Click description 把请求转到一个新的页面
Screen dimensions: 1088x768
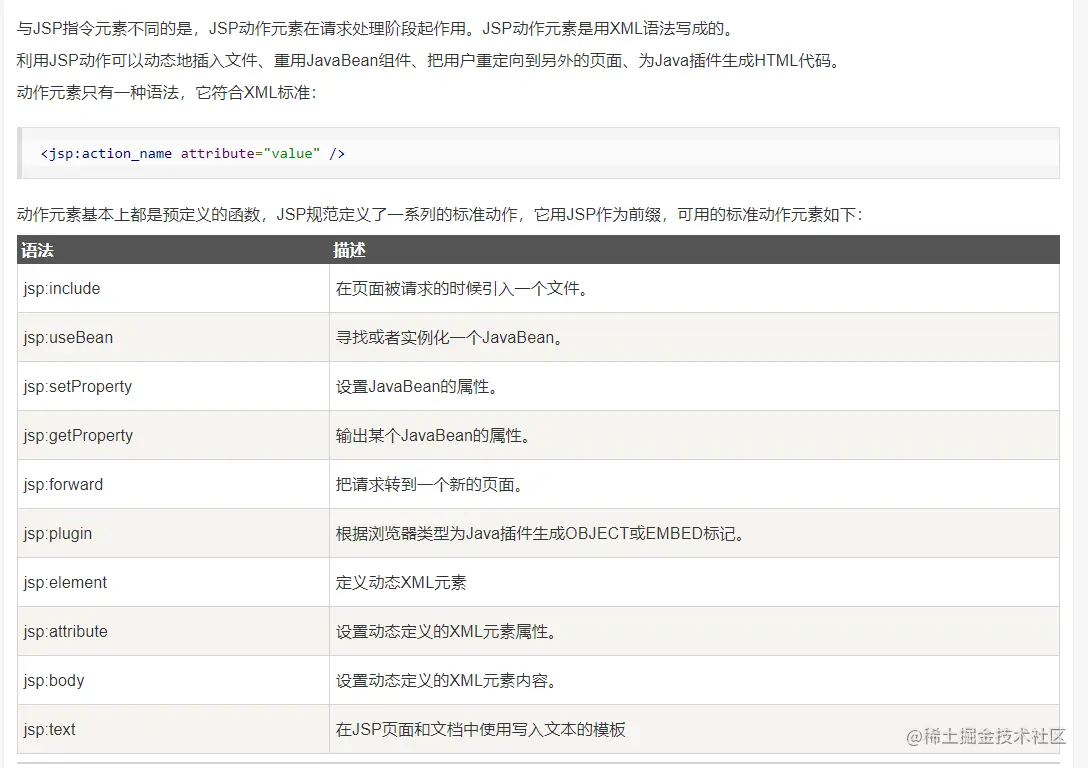click(x=430, y=484)
